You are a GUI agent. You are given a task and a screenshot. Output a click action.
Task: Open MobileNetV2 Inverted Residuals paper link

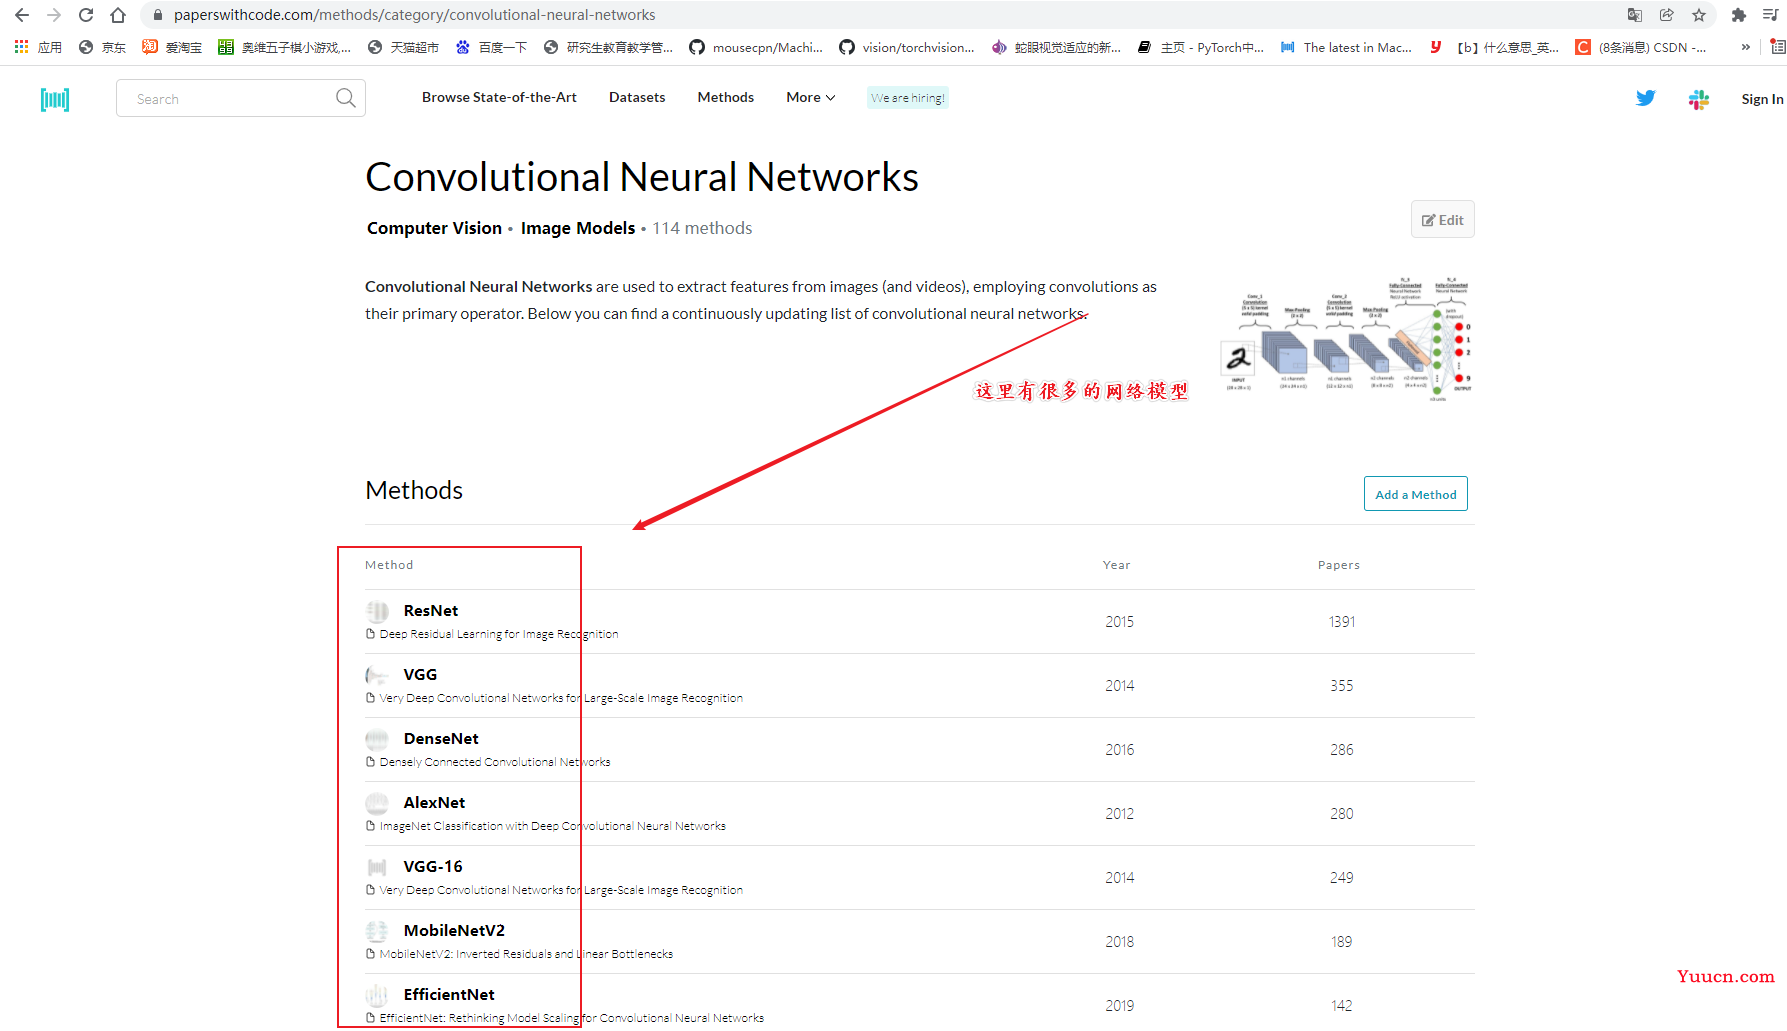(526, 954)
